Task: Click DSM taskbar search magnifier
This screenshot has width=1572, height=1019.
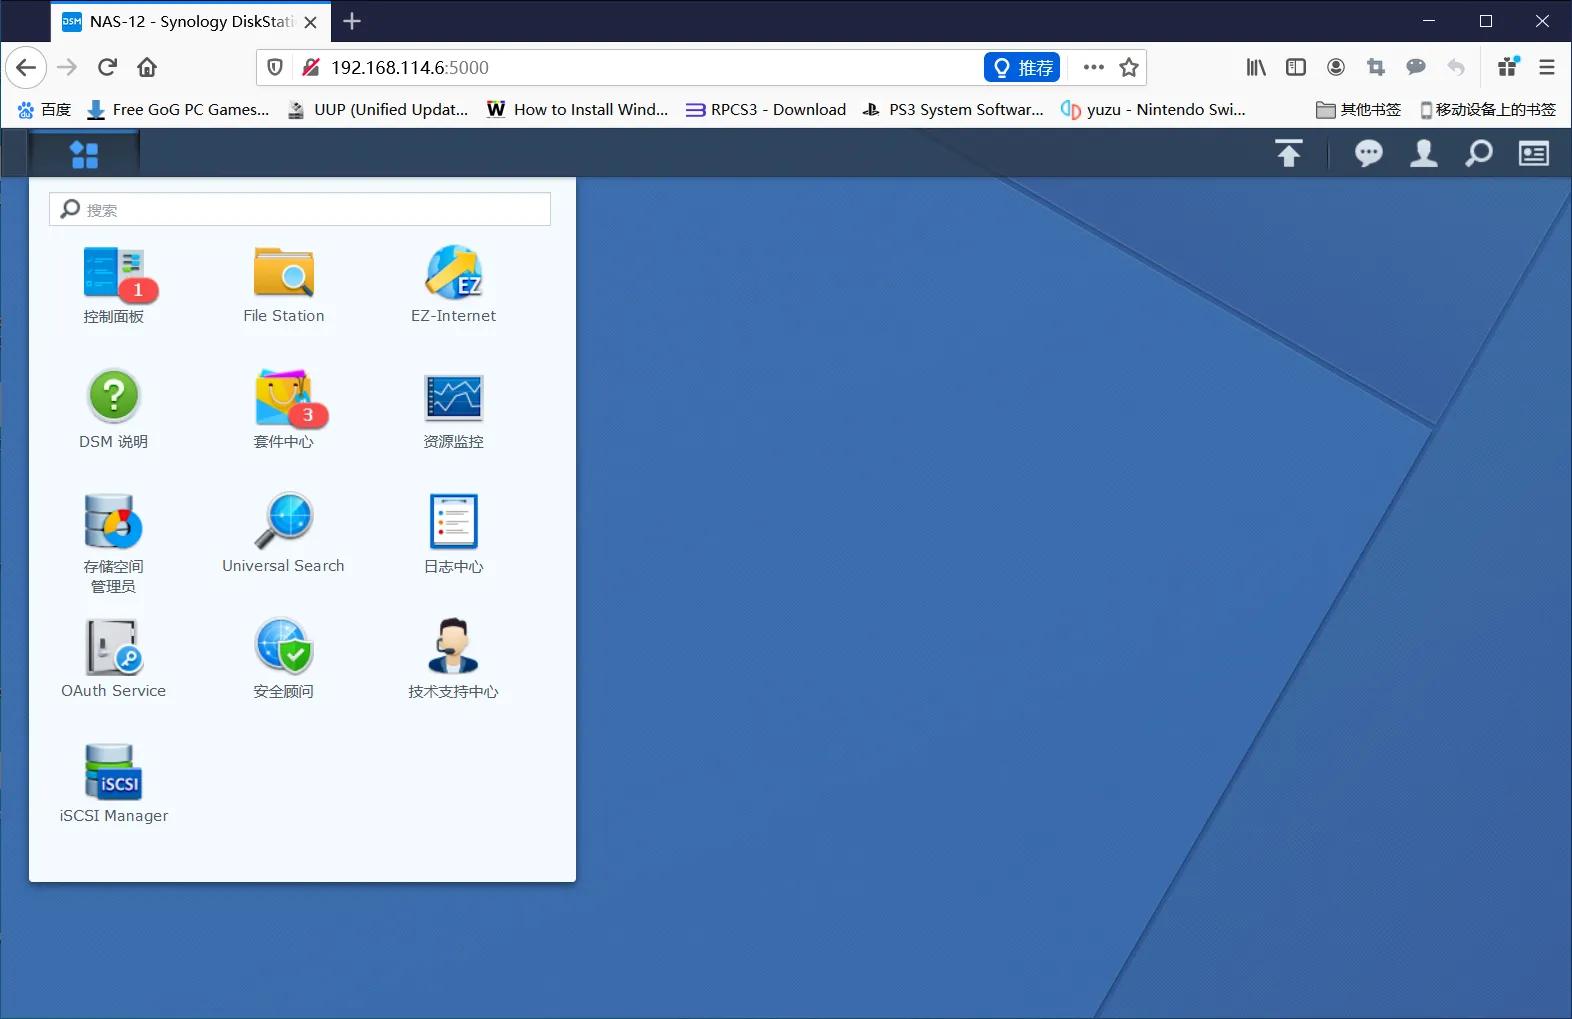Action: click(x=1479, y=153)
